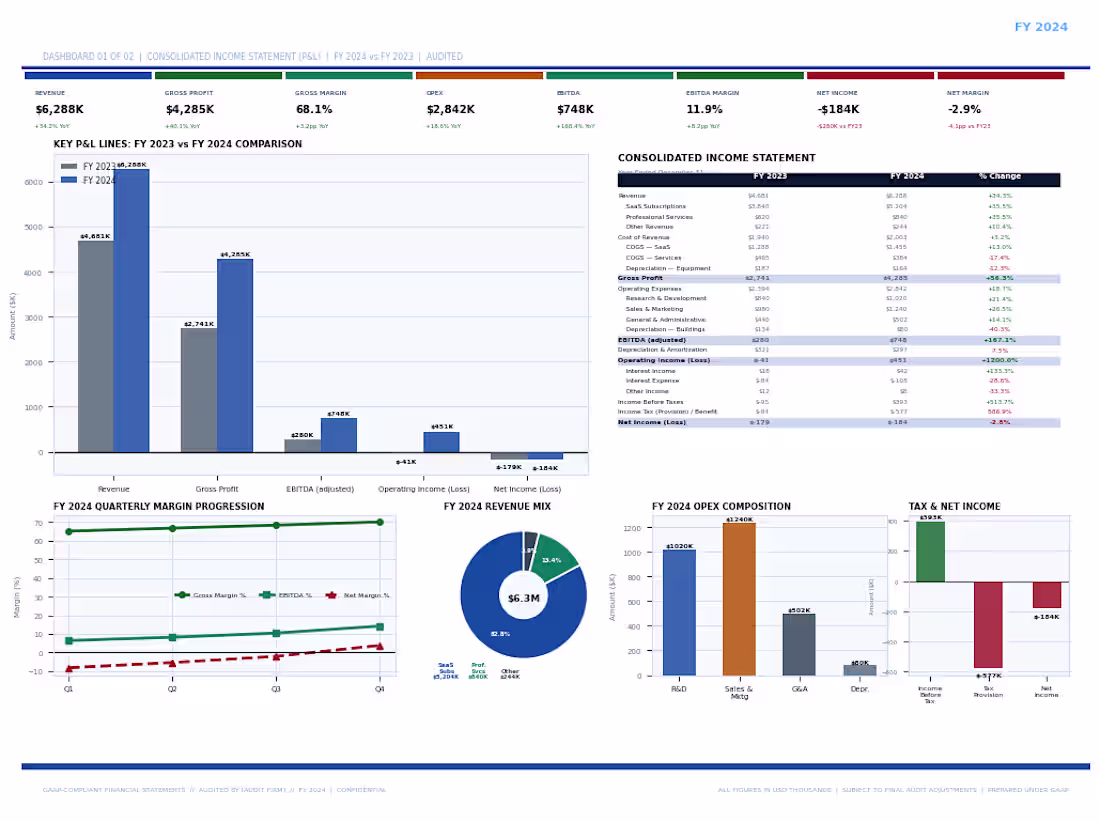Click the 'Research & Development' row label
This screenshot has width=1100, height=822.
click(666, 298)
